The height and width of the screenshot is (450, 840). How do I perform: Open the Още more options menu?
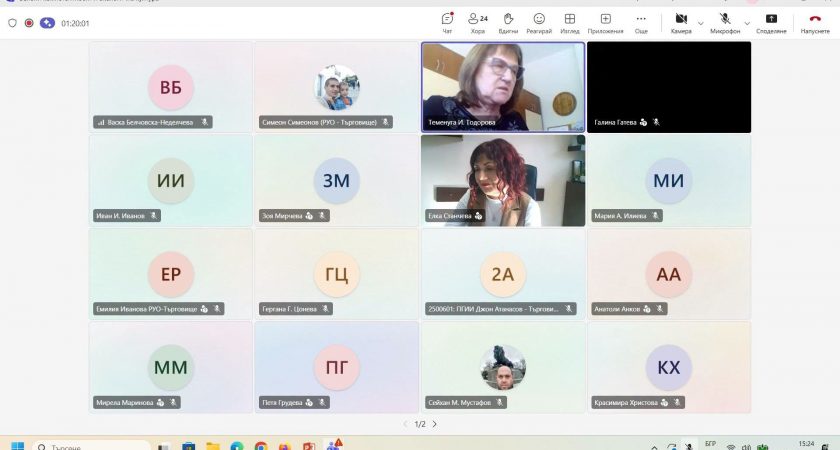pyautogui.click(x=641, y=23)
